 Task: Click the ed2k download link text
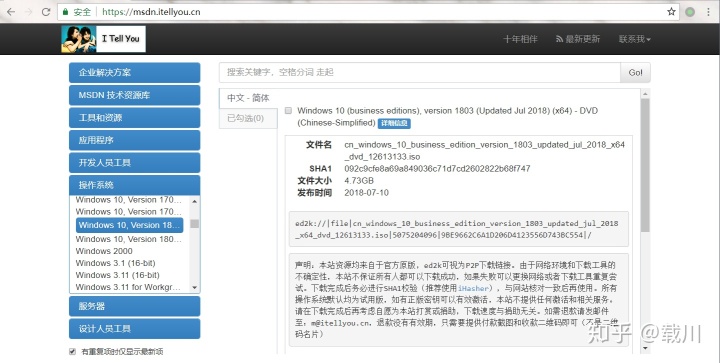[x=457, y=229]
